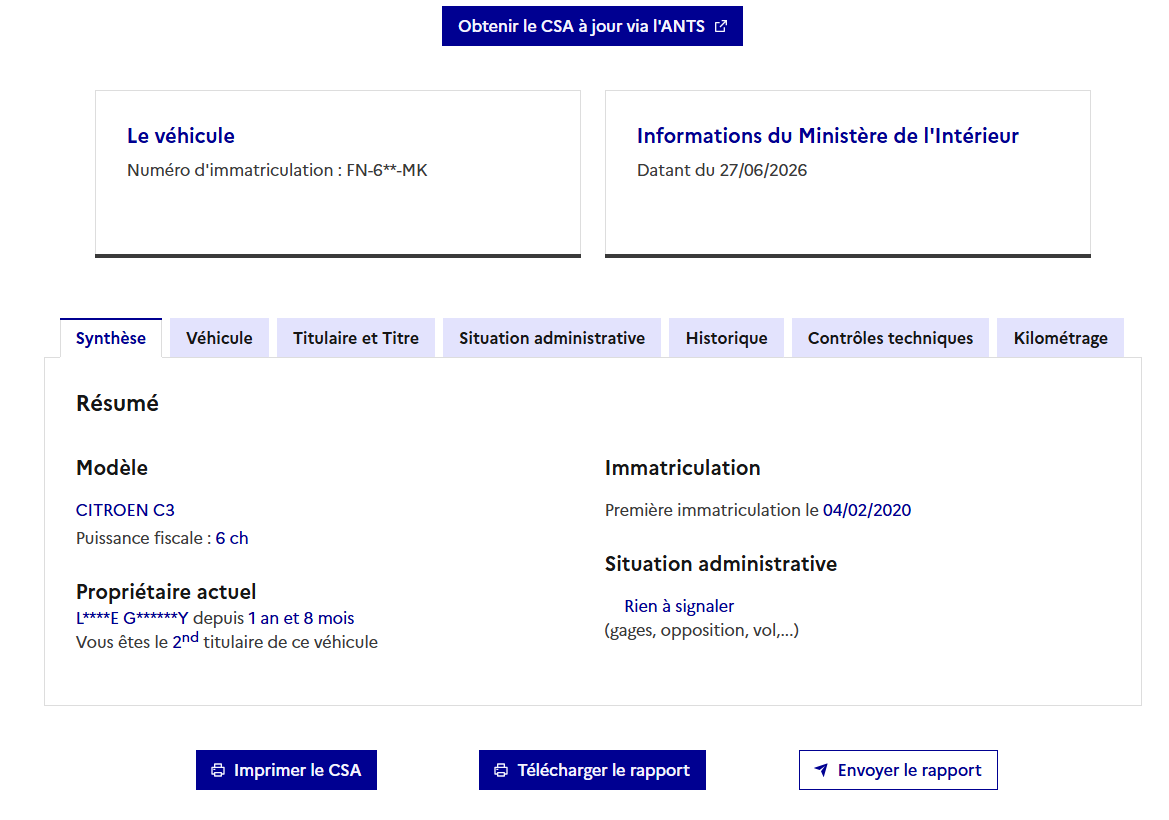Open the Contrôles techniques tab
Image resolution: width=1169 pixels, height=820 pixels.
tap(890, 338)
